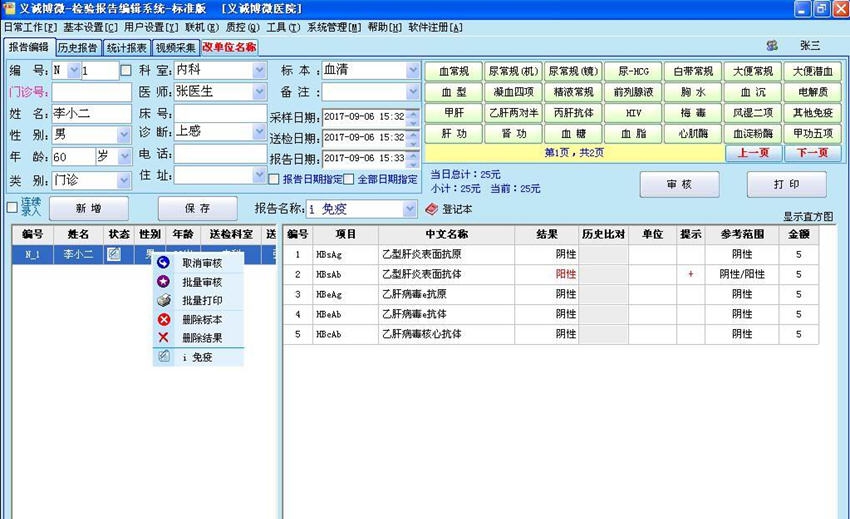Viewport: 850px width, 519px height.
Task: Click the 审核 button
Action: pyautogui.click(x=679, y=184)
